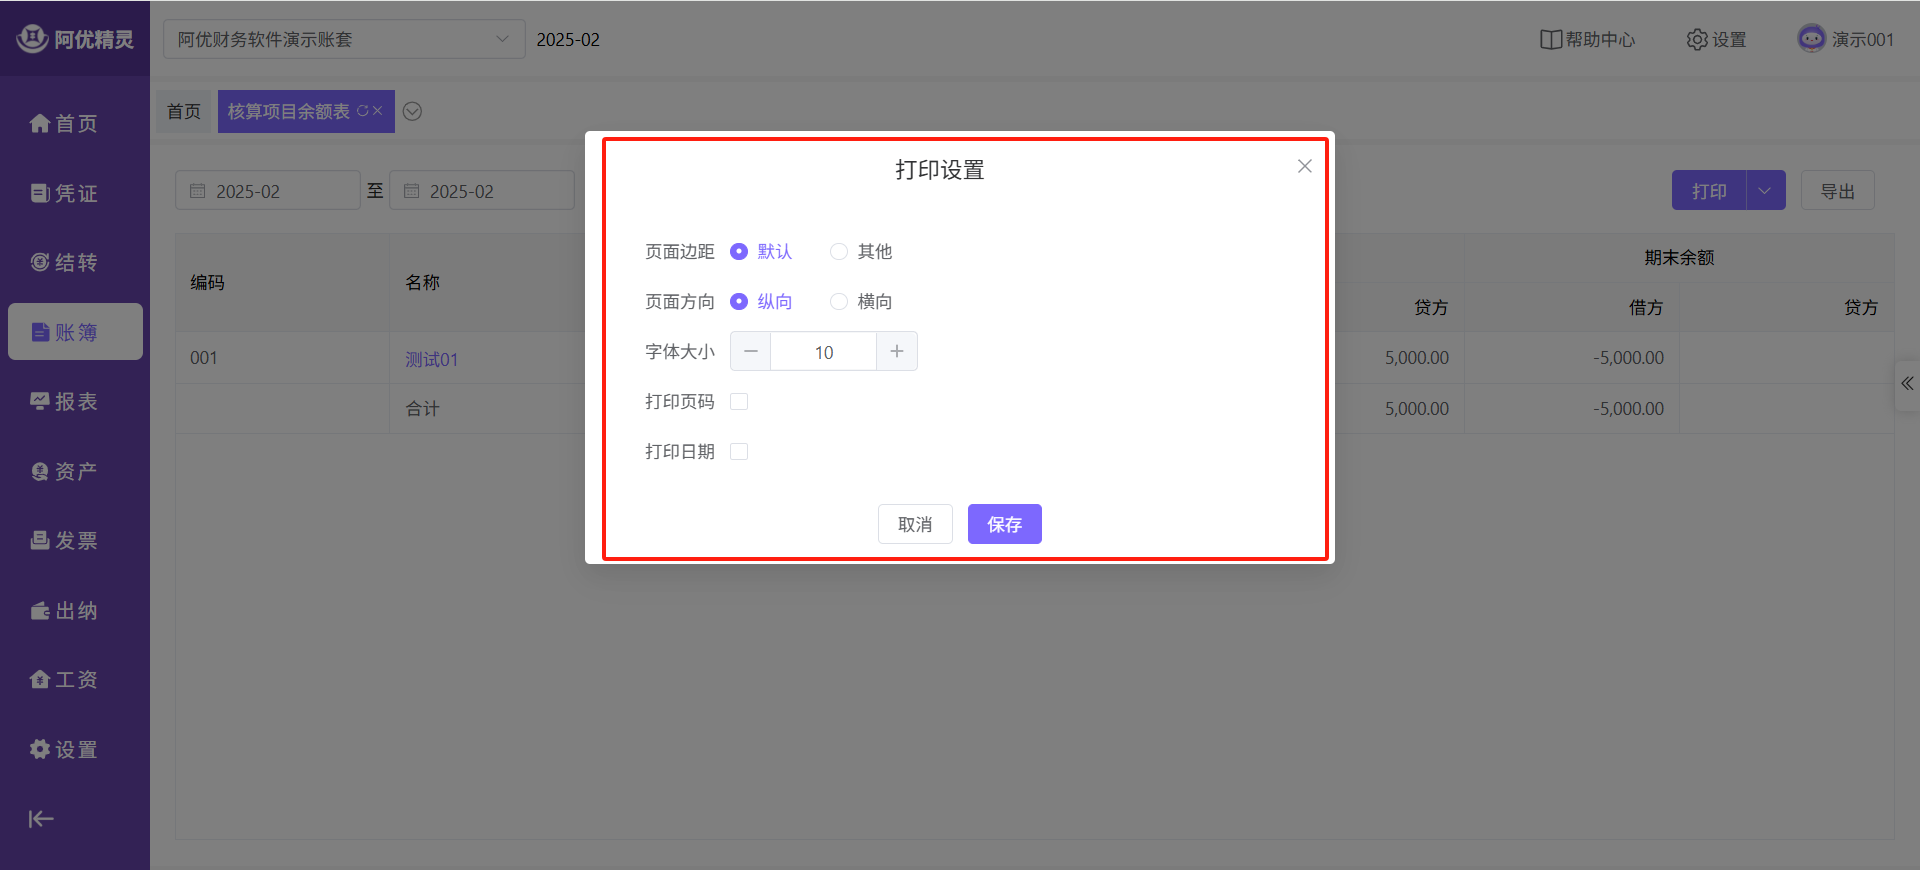Enable the 打印日期 checkbox
Screen dimensions: 1920x870
[x=739, y=452]
